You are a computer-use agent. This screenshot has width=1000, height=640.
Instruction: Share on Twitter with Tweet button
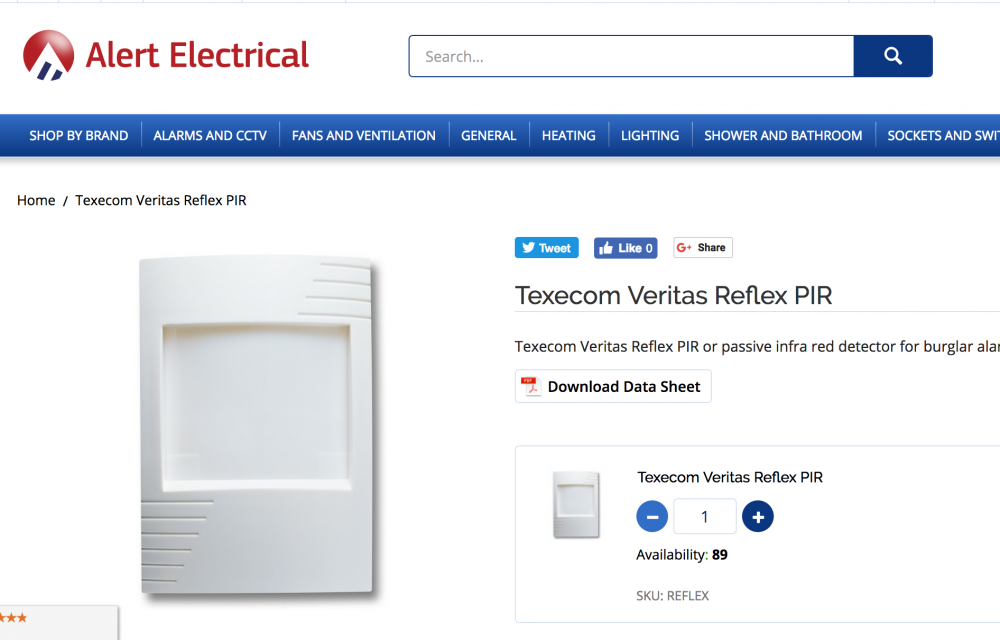547,248
